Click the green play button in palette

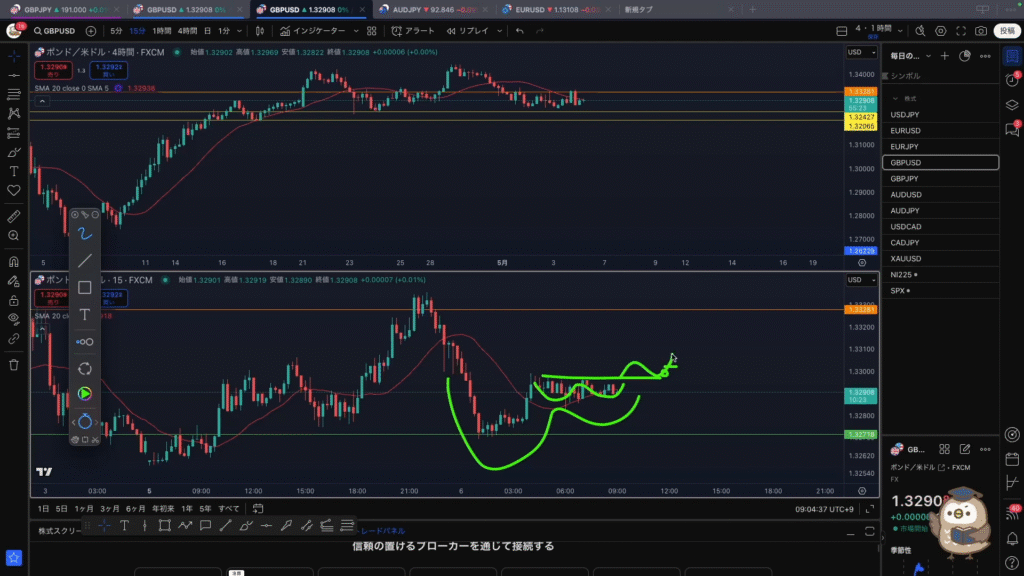coord(85,394)
